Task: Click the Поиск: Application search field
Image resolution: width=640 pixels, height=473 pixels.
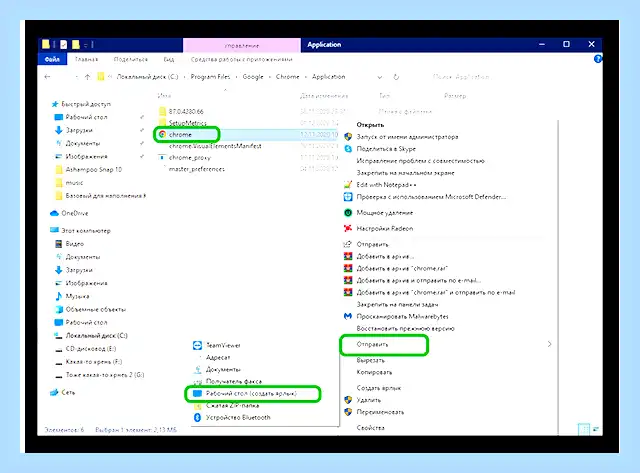Action: point(460,77)
